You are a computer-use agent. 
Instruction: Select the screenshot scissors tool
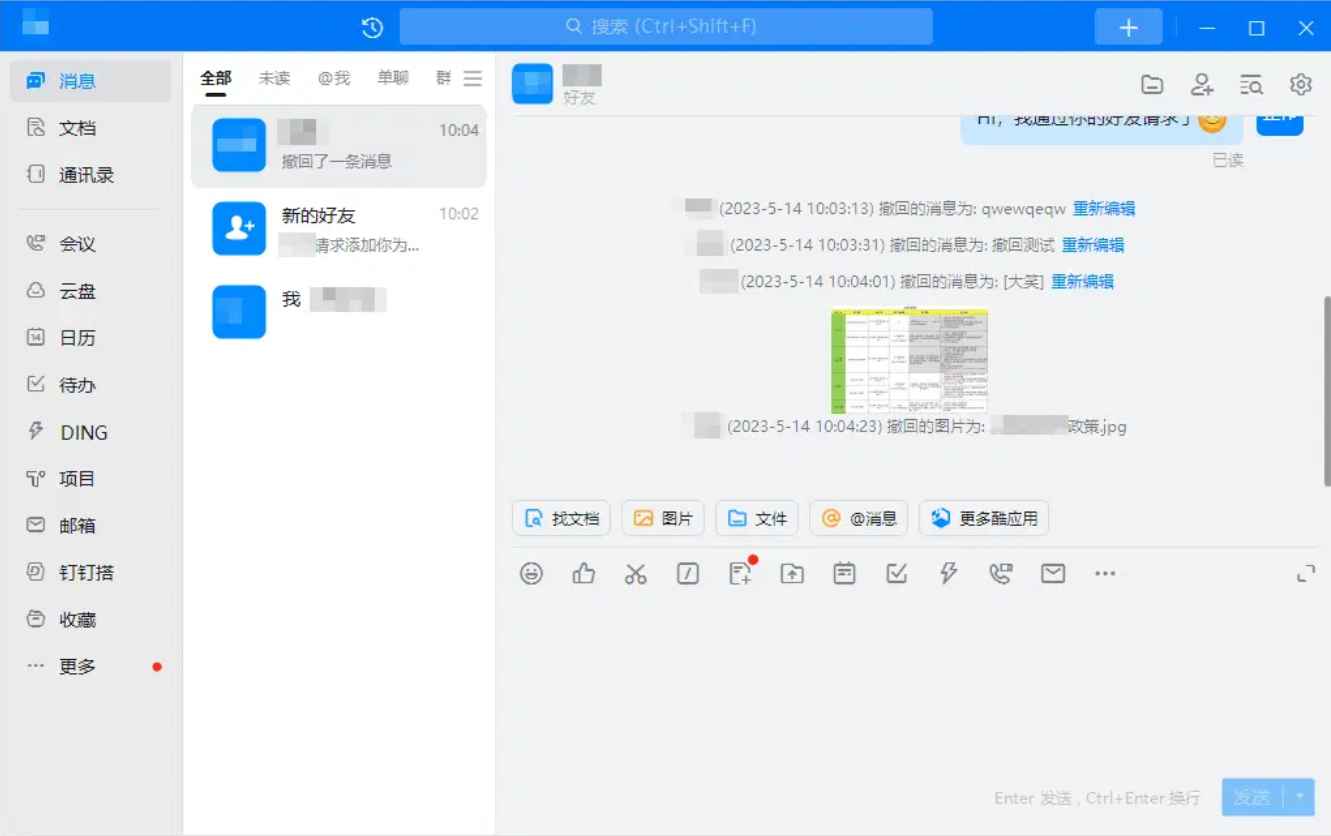[635, 573]
